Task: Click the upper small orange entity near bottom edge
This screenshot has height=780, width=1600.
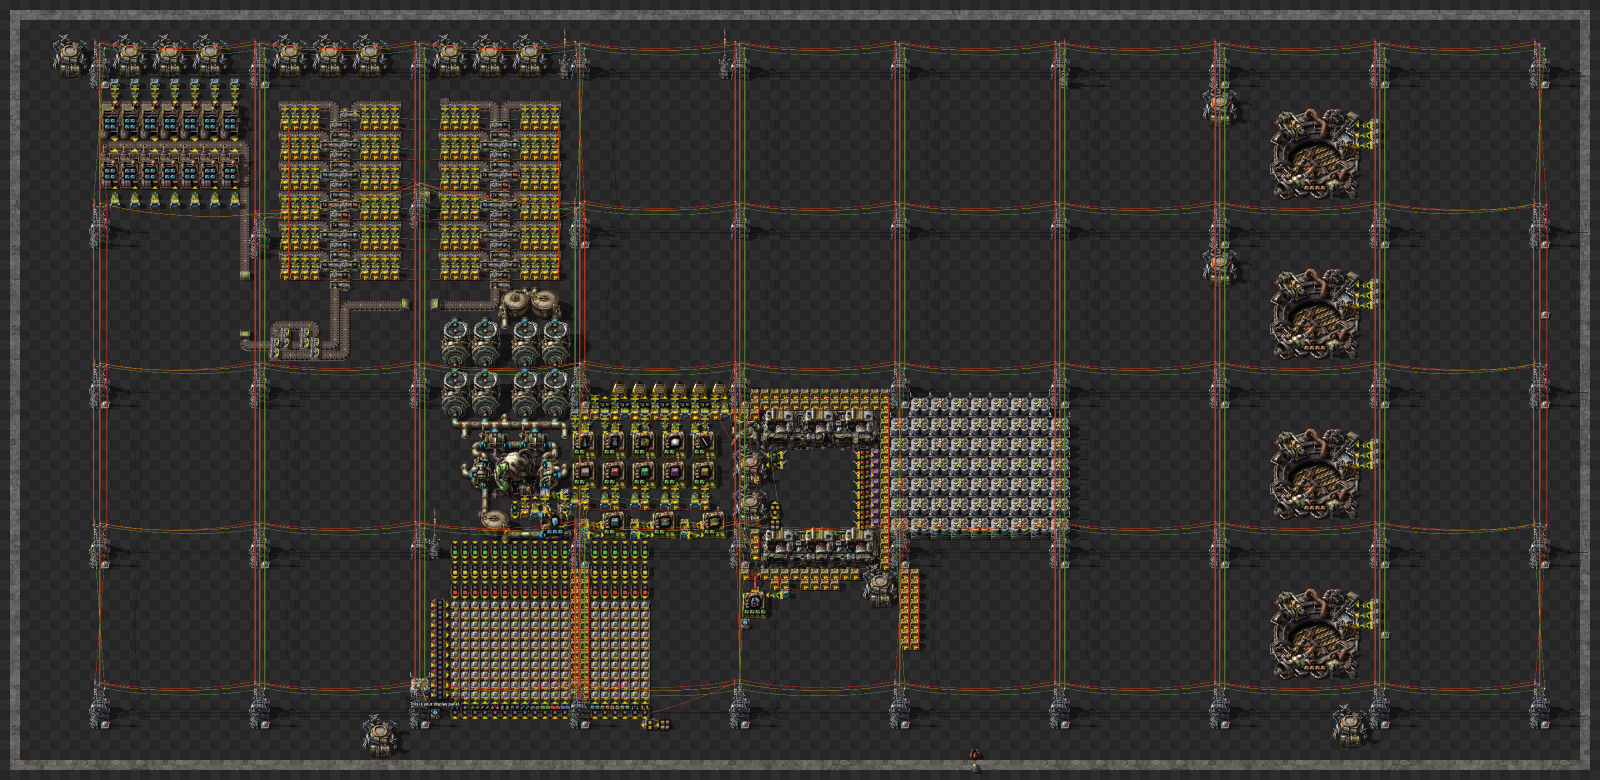Action: coord(975,754)
